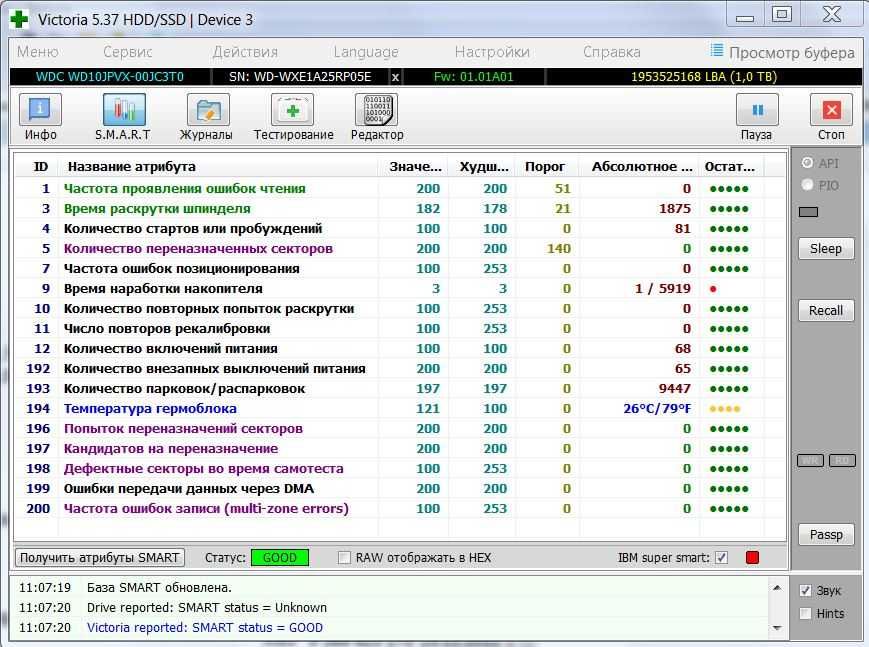The image size is (869, 647).
Task: Click the Sleep button
Action: pos(826,248)
